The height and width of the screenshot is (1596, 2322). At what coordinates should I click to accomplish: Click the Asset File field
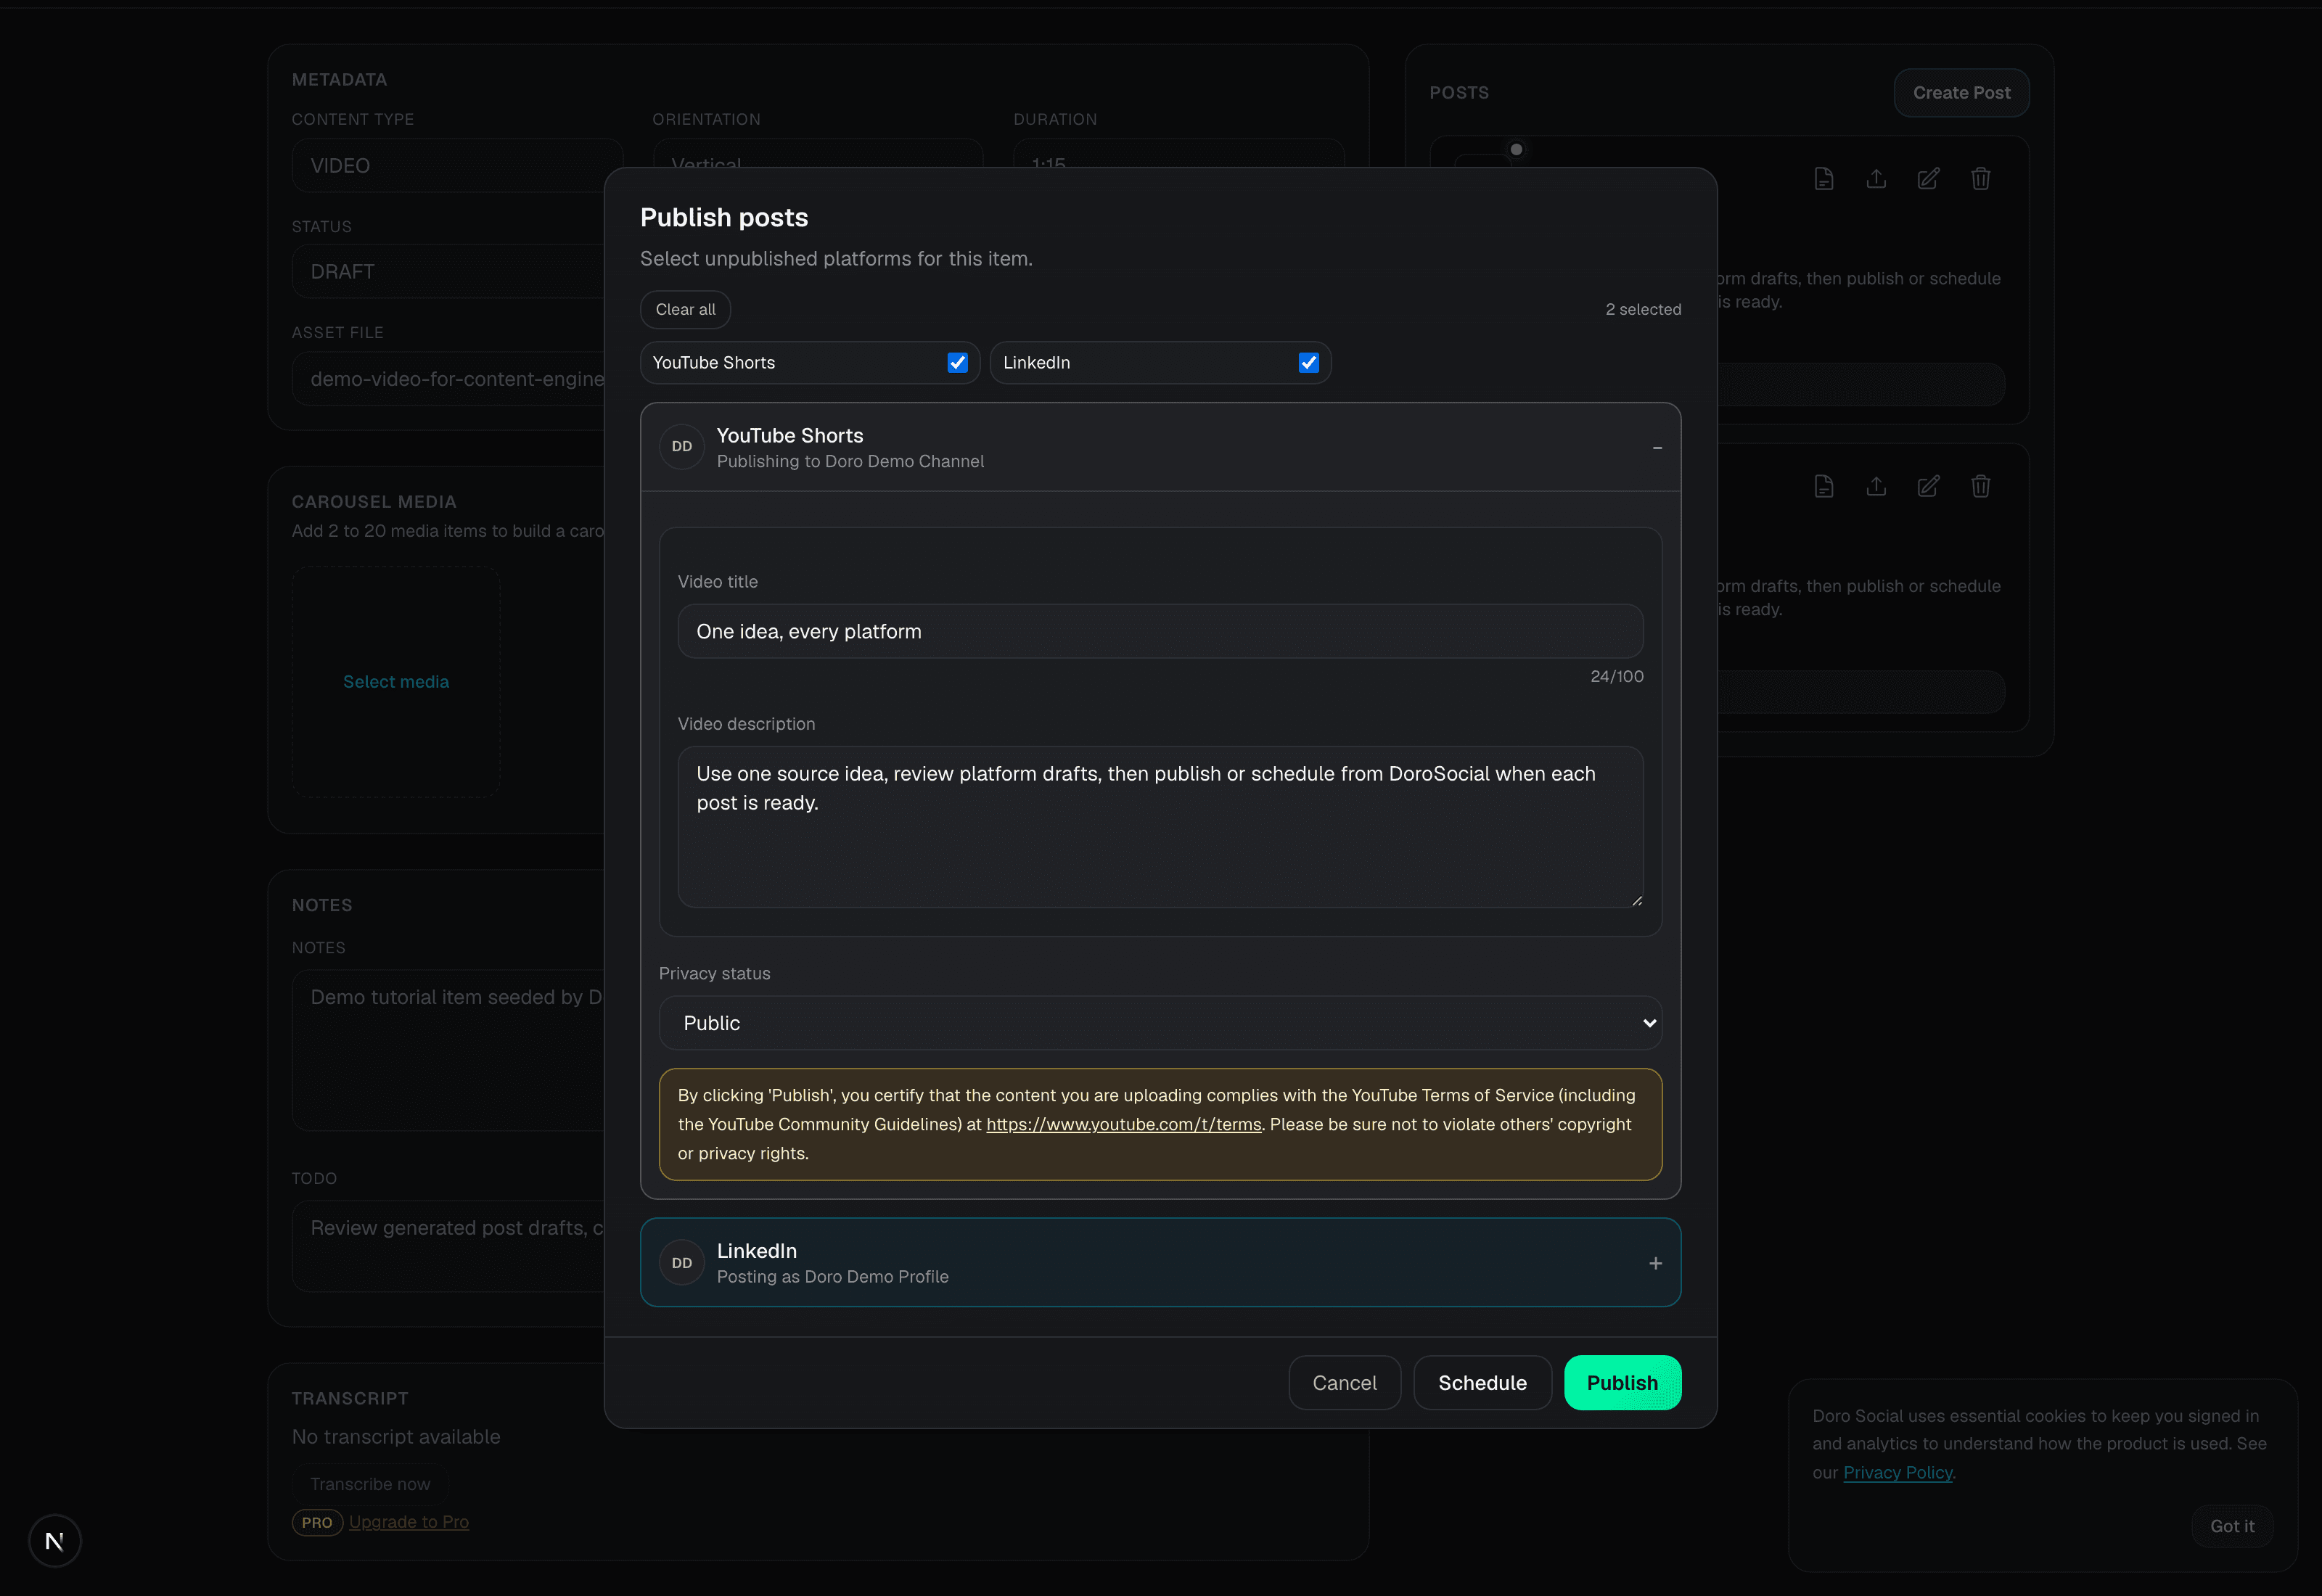[x=448, y=379]
